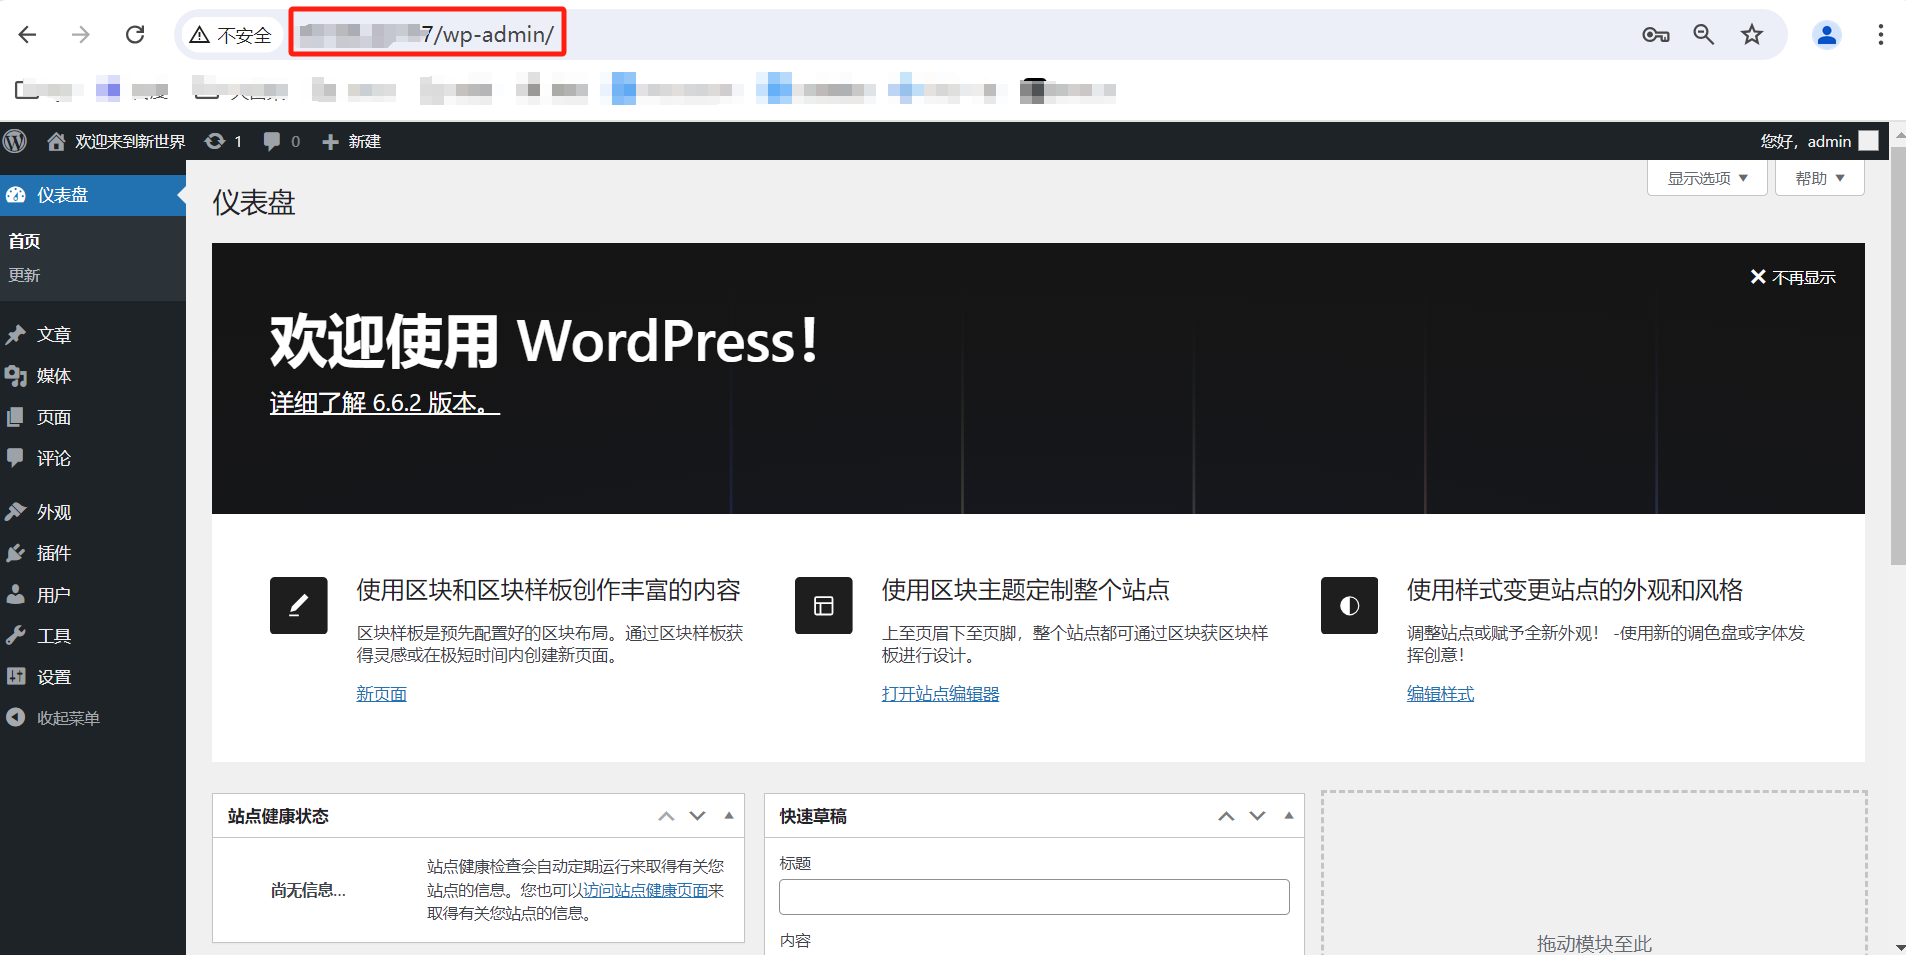
Task: Click the 新建 label in the admin bar
Action: 365,142
